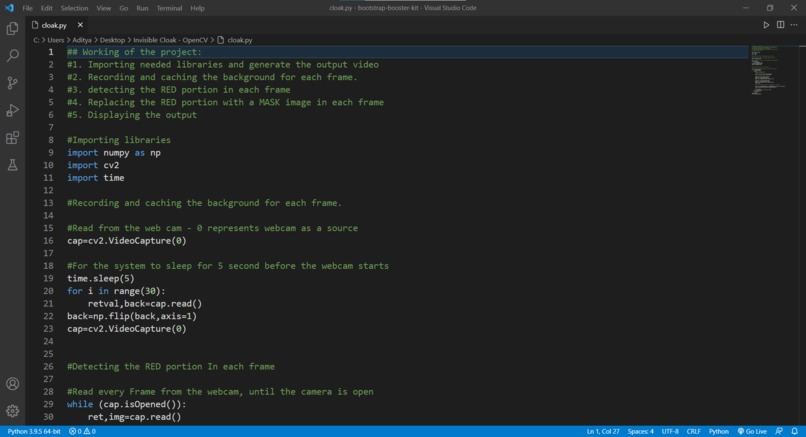The height and width of the screenshot is (437, 806).
Task: Open the Manage gear icon
Action: (x=12, y=411)
